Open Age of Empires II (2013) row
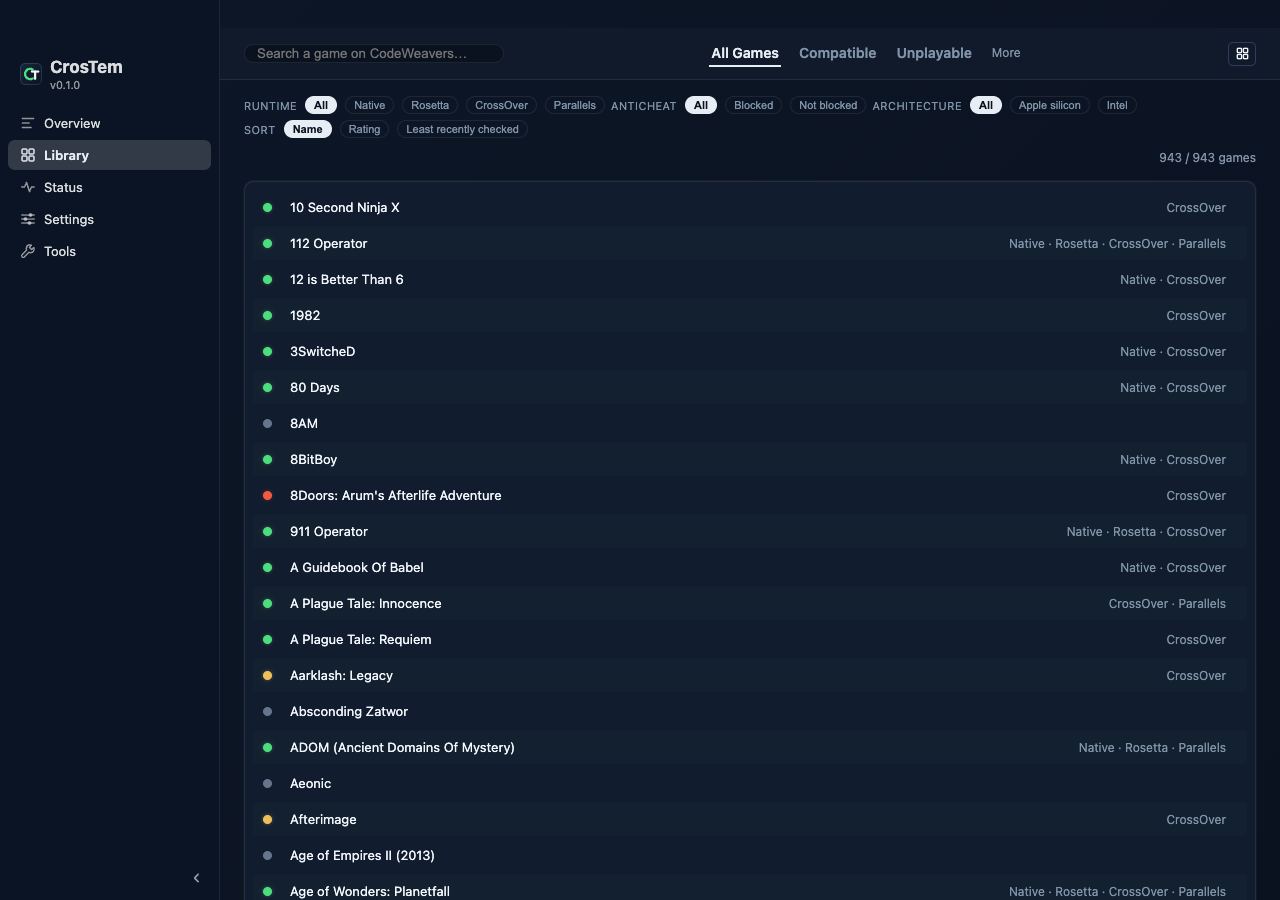The image size is (1280, 900). pos(749,856)
